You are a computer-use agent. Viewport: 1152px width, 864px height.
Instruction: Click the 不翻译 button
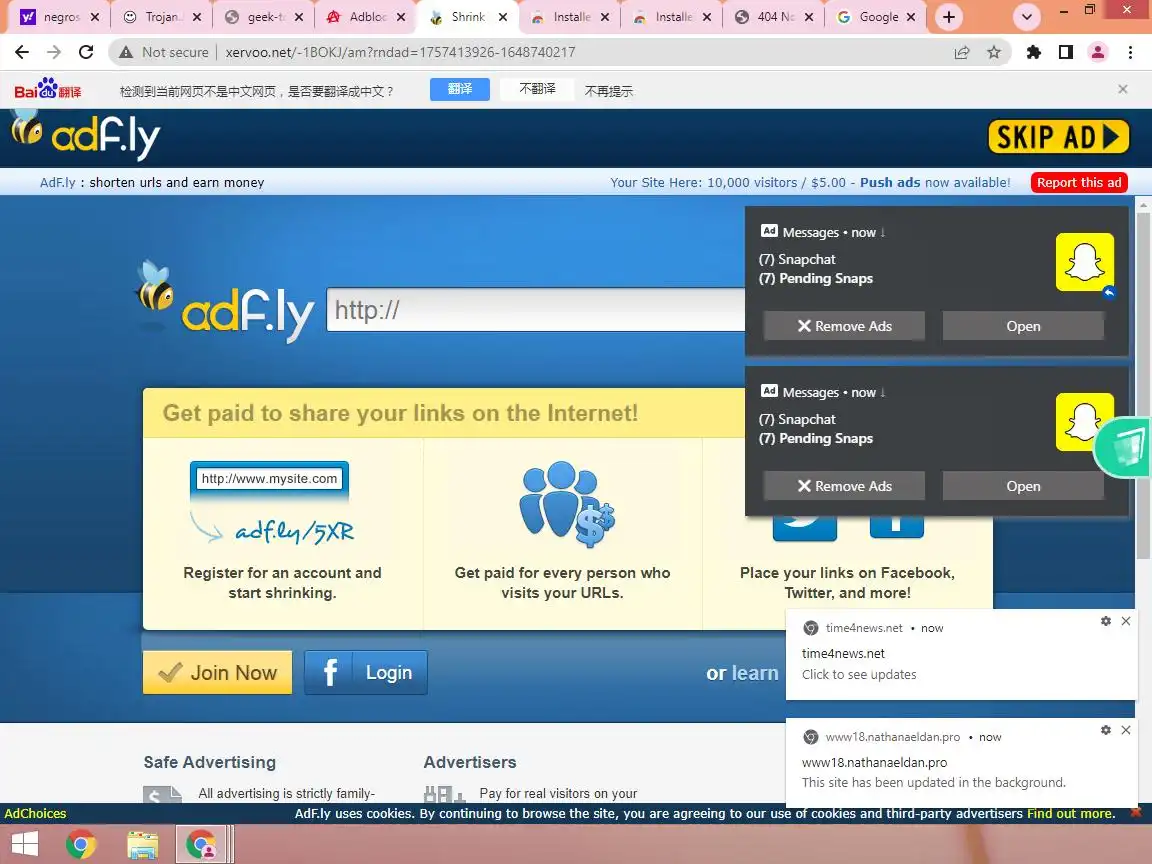pos(537,89)
